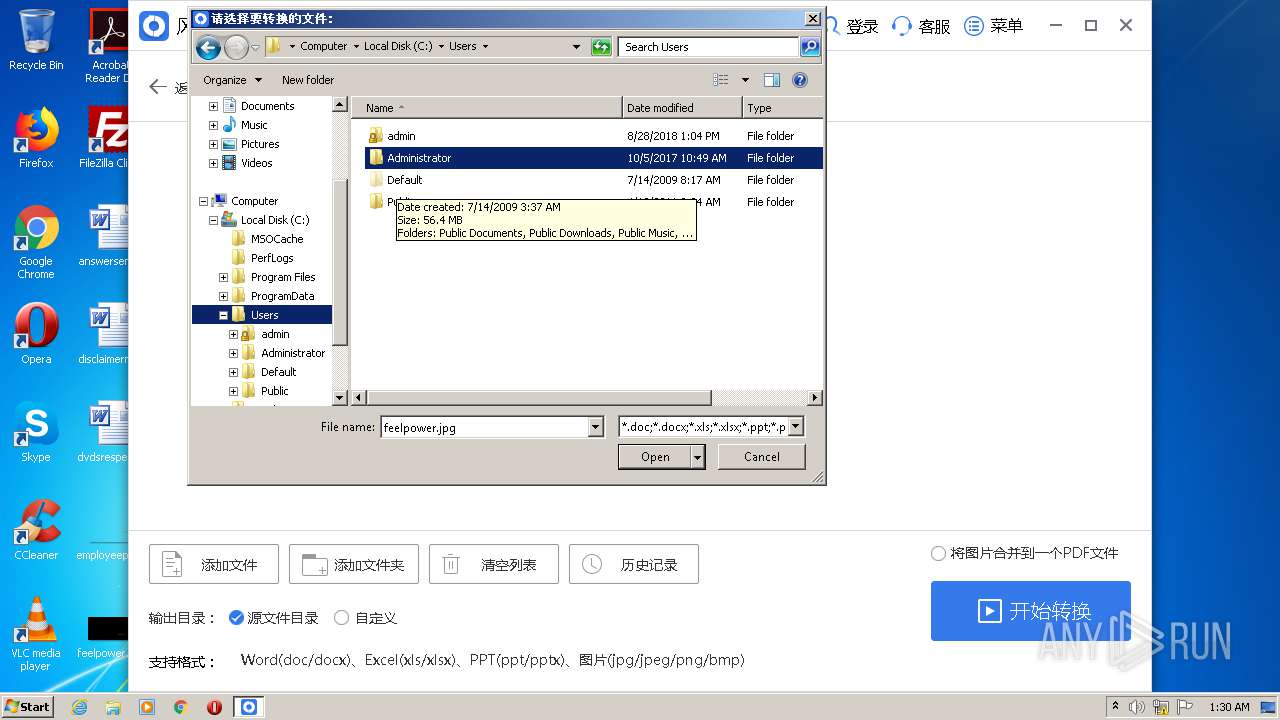
Task: Click the Start button
Action: click(28, 707)
